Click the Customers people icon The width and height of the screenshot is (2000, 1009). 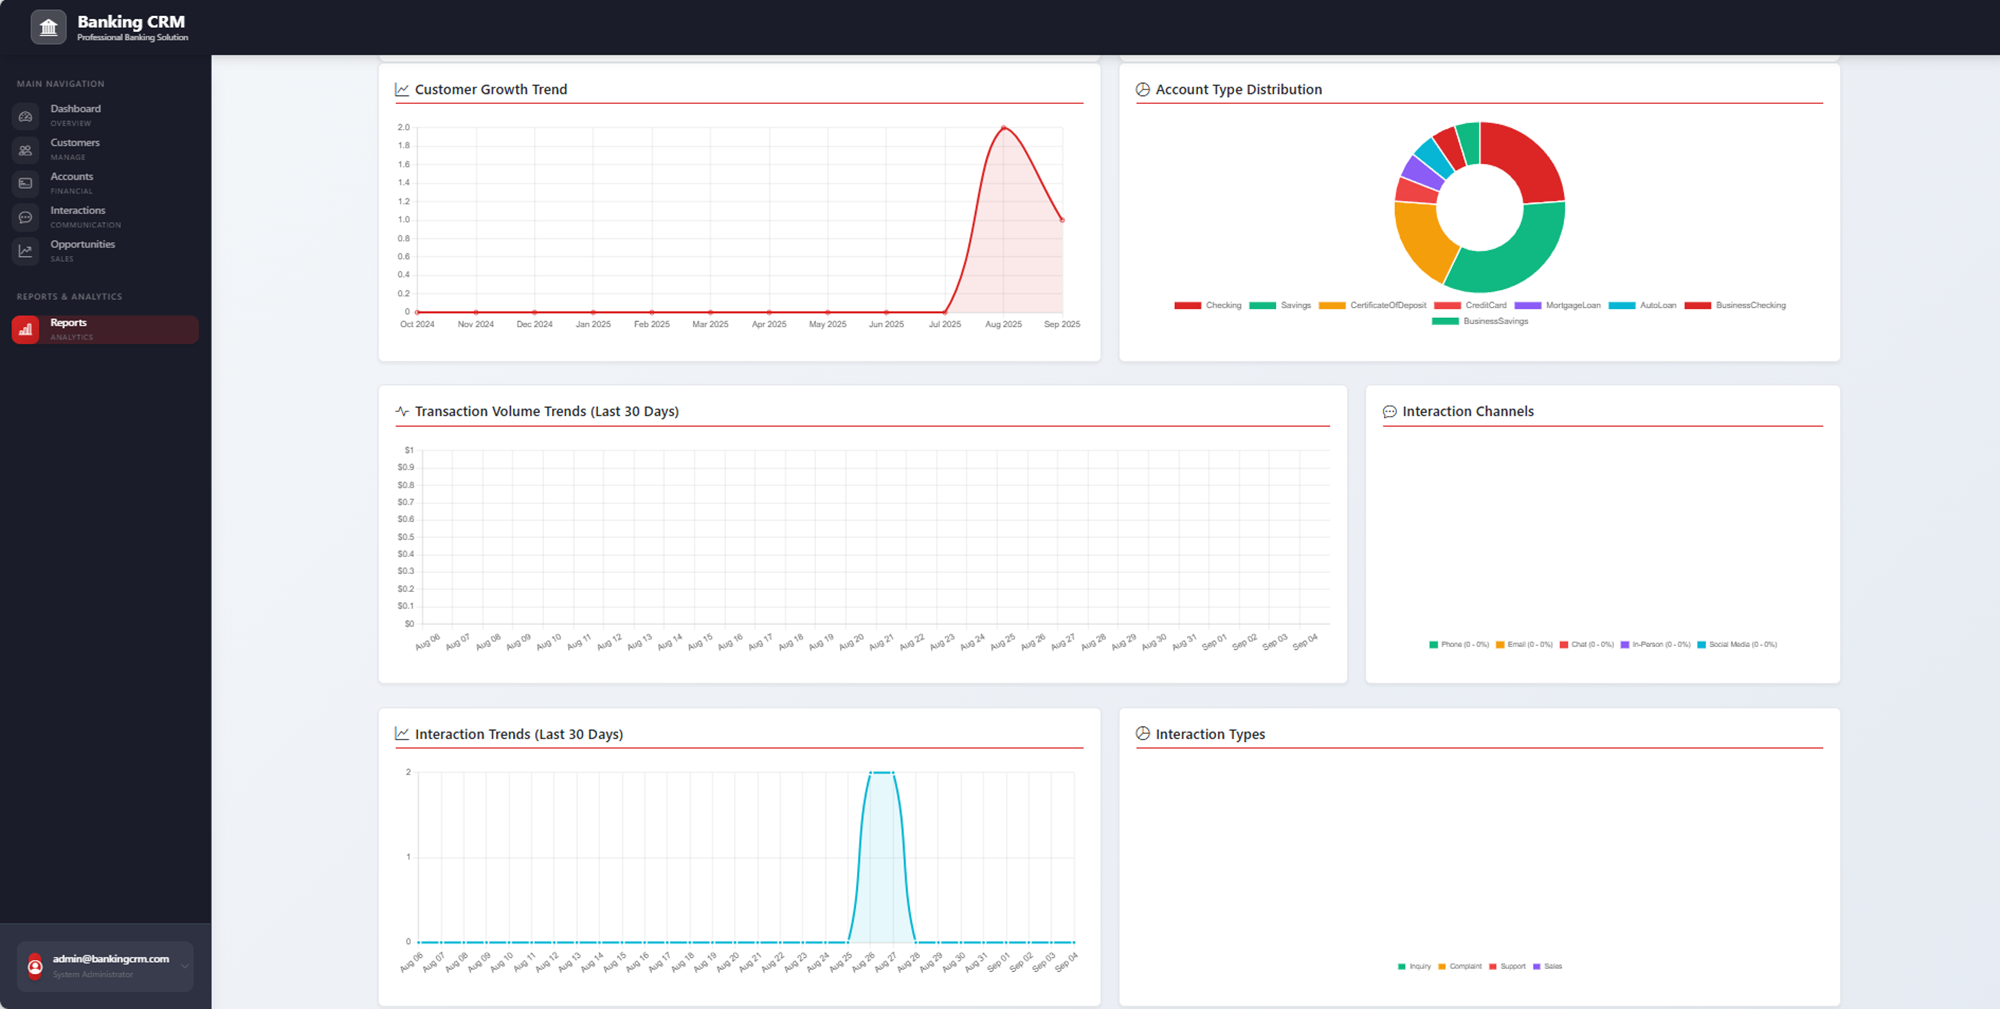point(26,150)
